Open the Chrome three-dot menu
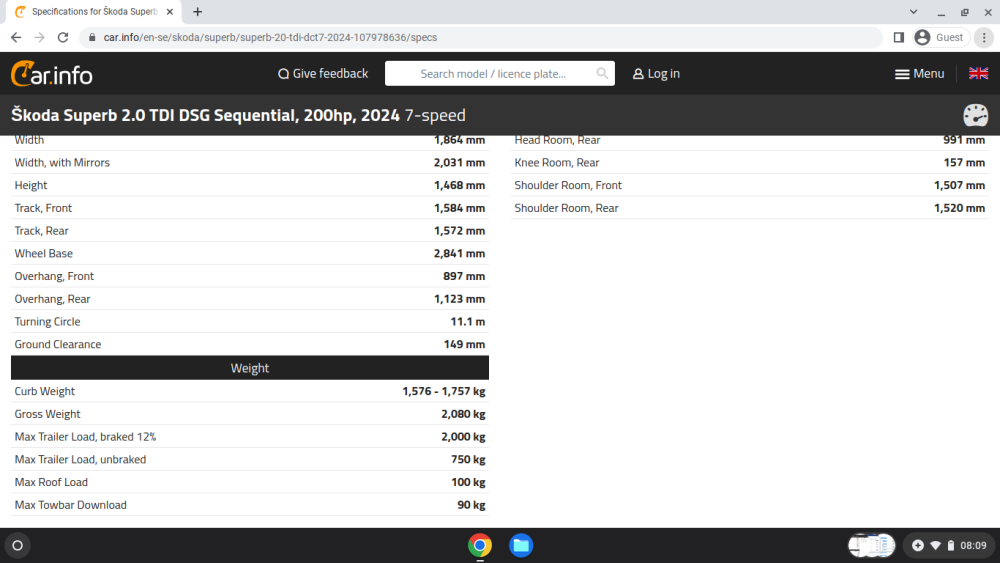 (x=984, y=38)
